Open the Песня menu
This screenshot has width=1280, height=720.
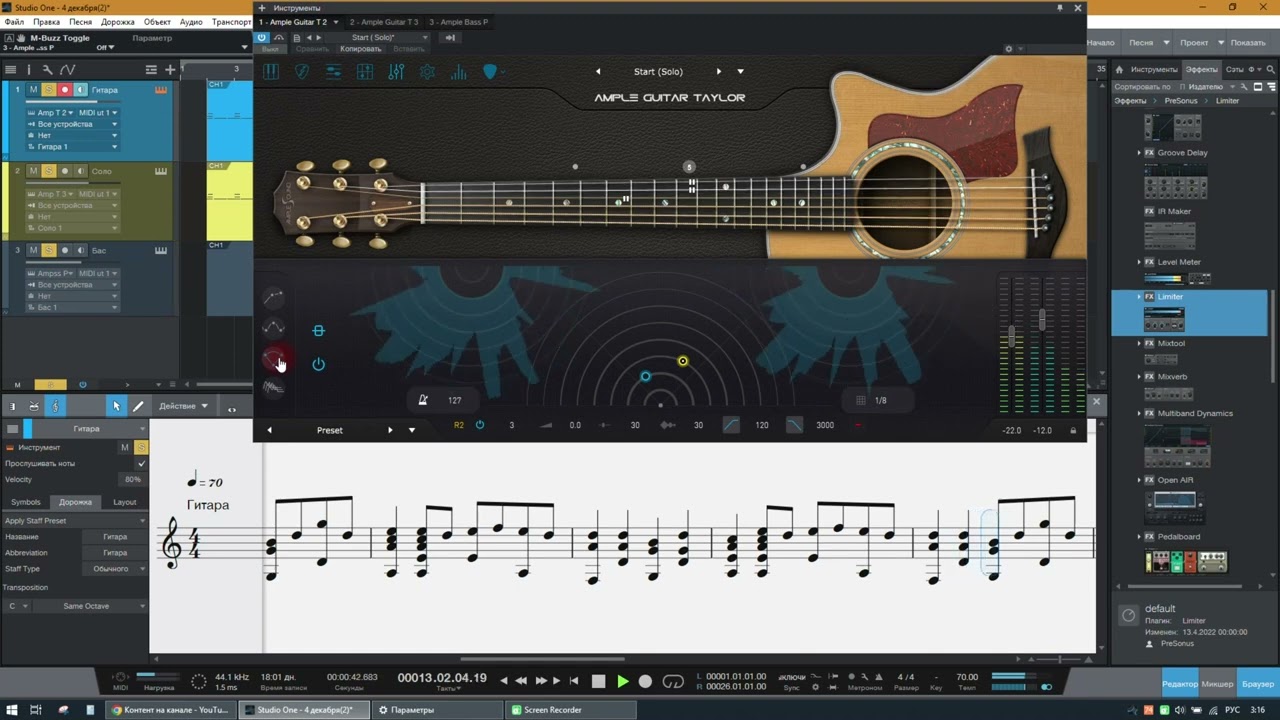(x=81, y=22)
